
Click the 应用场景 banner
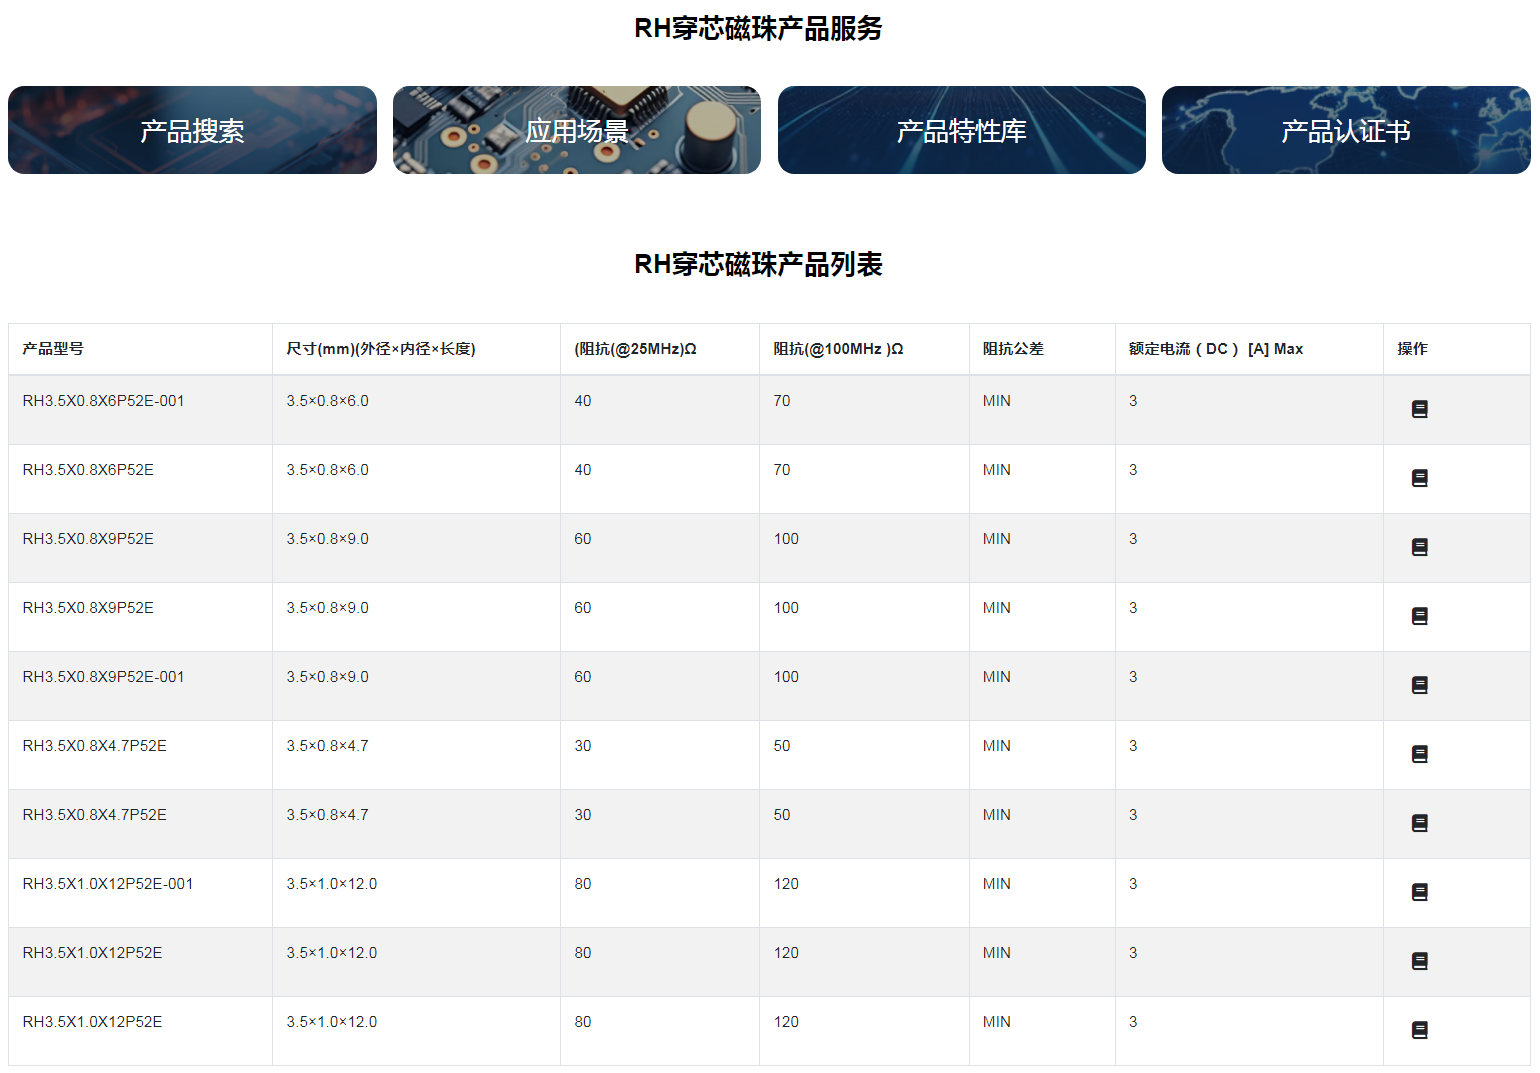[576, 130]
